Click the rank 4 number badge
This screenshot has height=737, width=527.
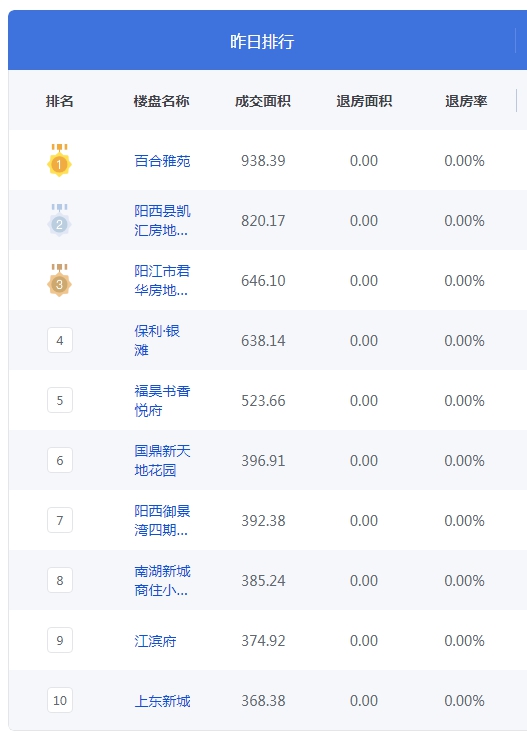pos(60,340)
